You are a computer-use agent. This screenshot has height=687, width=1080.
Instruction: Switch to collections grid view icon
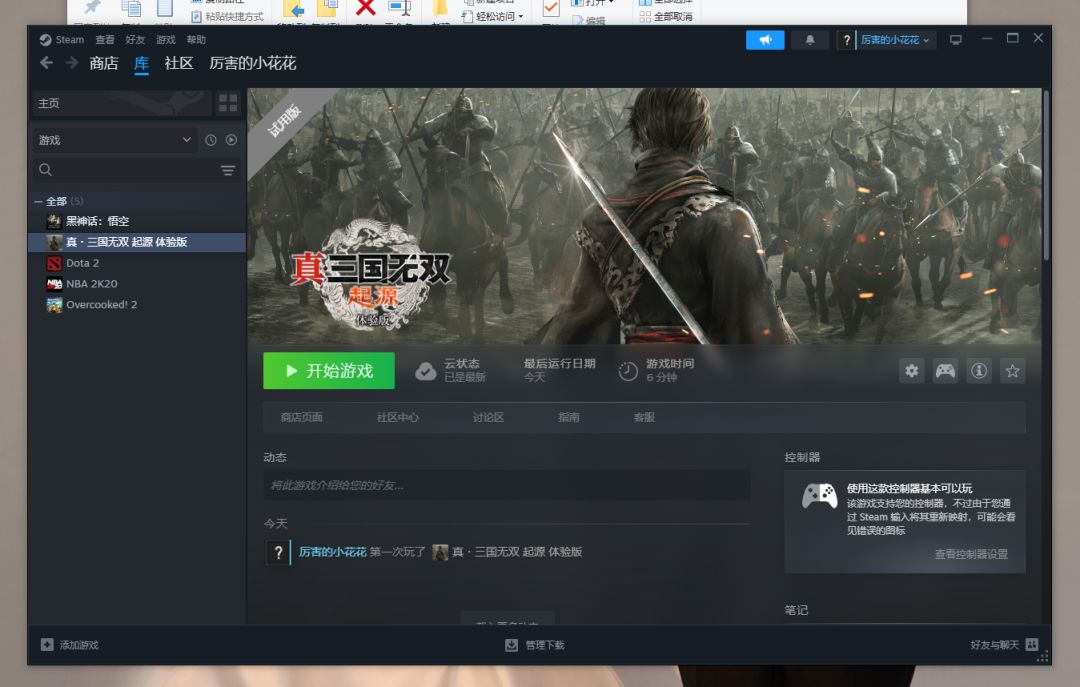[x=228, y=103]
